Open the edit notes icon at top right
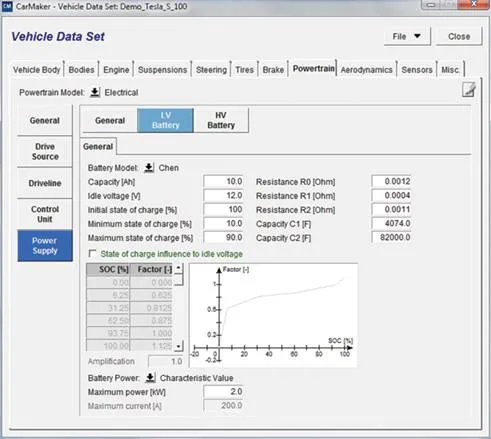The image size is (491, 439). (x=468, y=90)
